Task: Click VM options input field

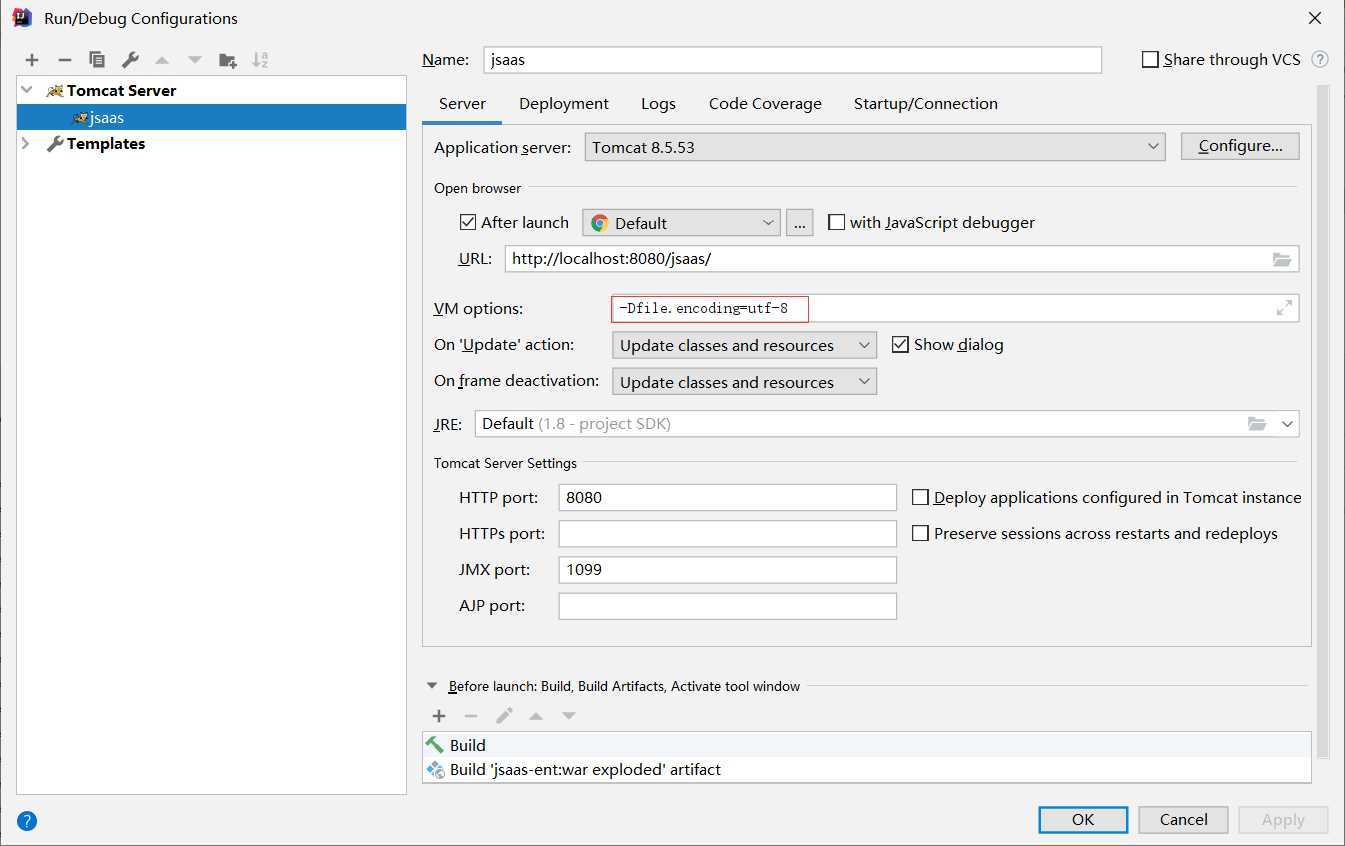Action: pos(955,308)
